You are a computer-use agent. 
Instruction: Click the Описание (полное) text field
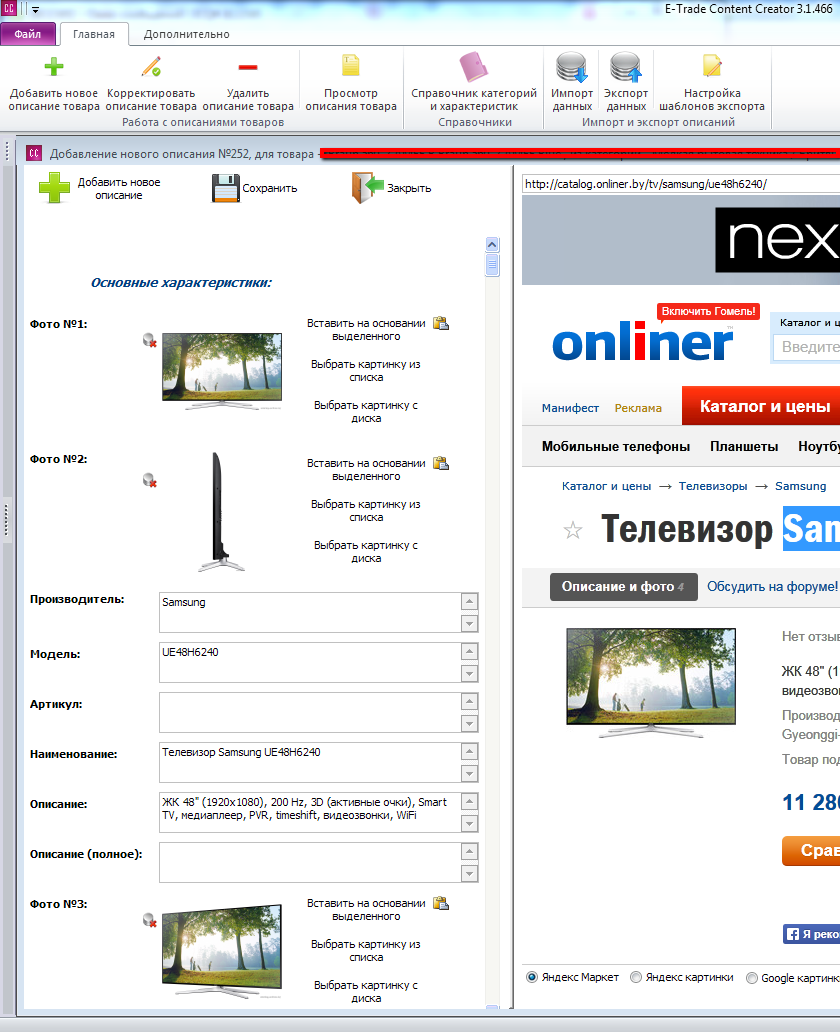(x=310, y=863)
